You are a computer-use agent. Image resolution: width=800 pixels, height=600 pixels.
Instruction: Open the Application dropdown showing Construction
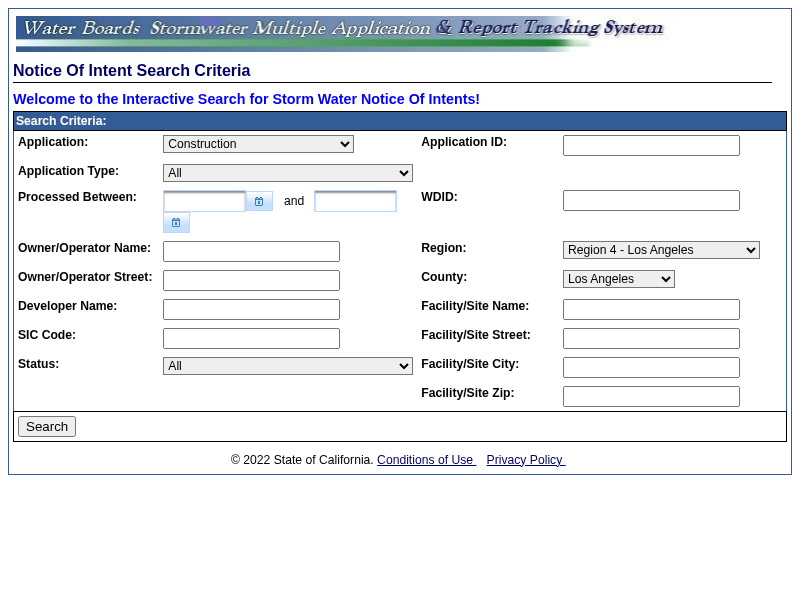258,144
